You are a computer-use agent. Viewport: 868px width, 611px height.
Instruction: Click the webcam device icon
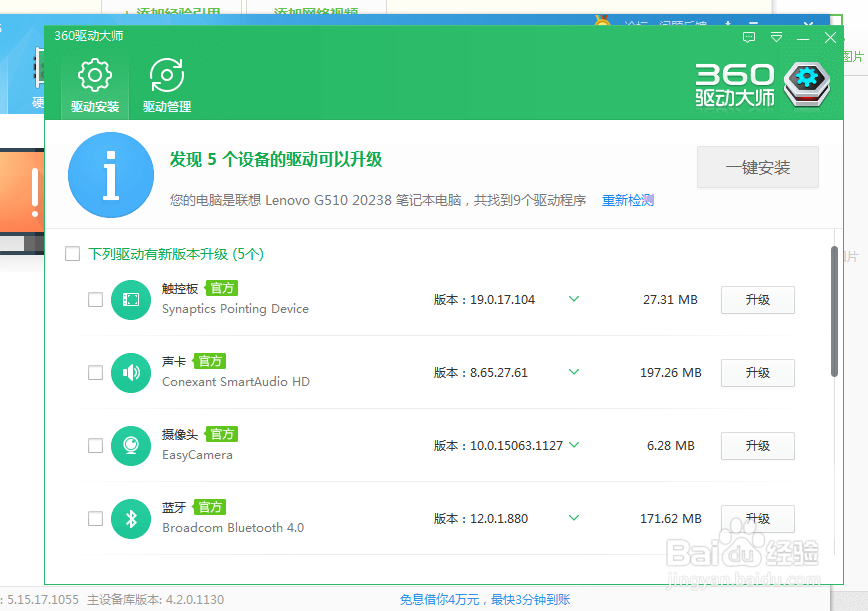(x=131, y=446)
